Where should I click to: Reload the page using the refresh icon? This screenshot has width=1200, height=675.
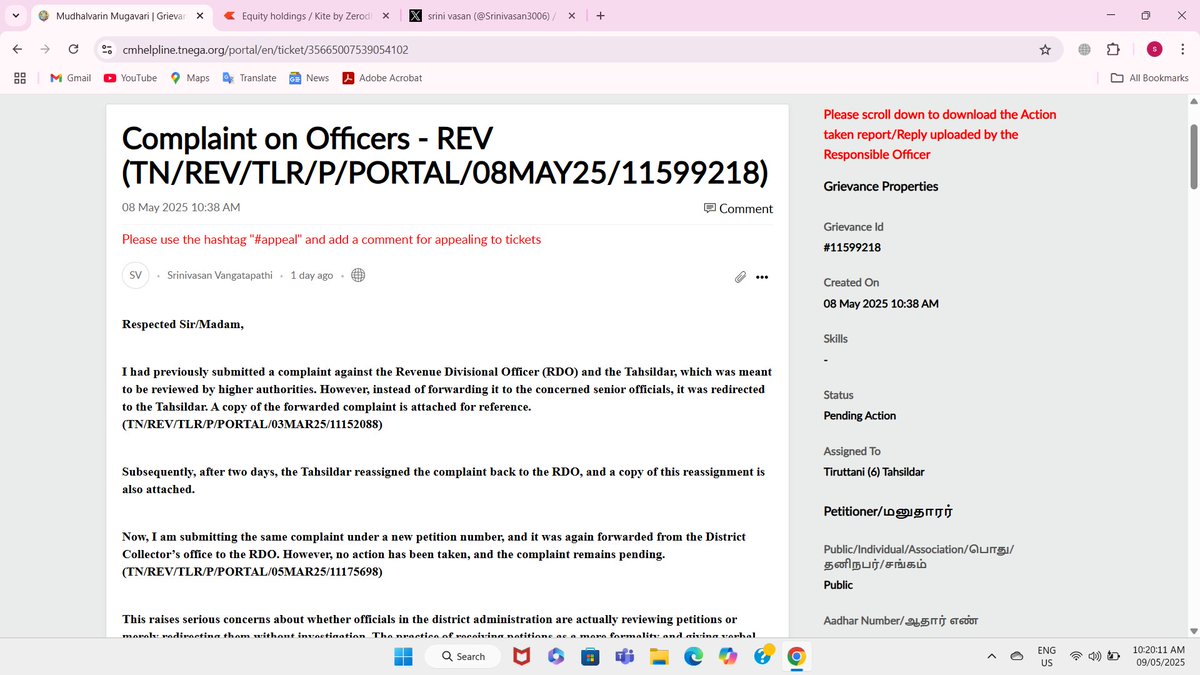click(x=73, y=49)
